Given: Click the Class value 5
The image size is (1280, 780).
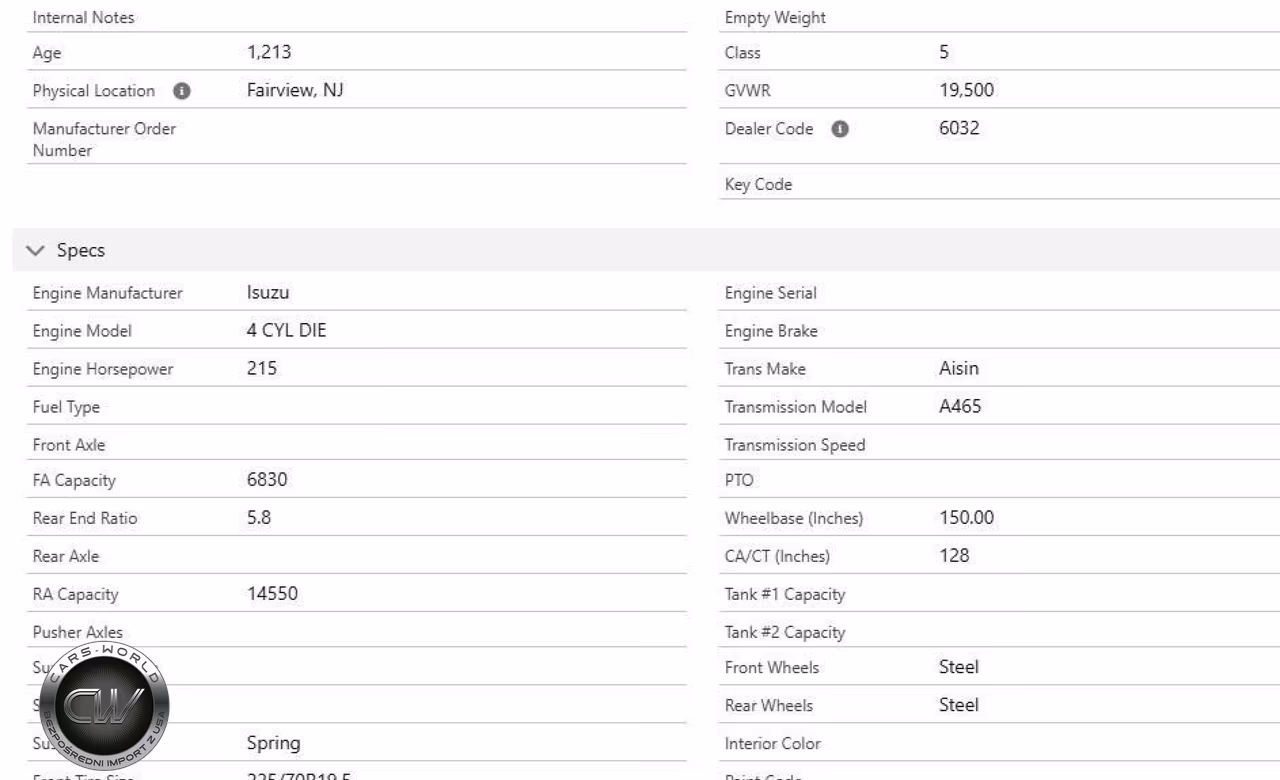Looking at the screenshot, I should click(944, 53).
